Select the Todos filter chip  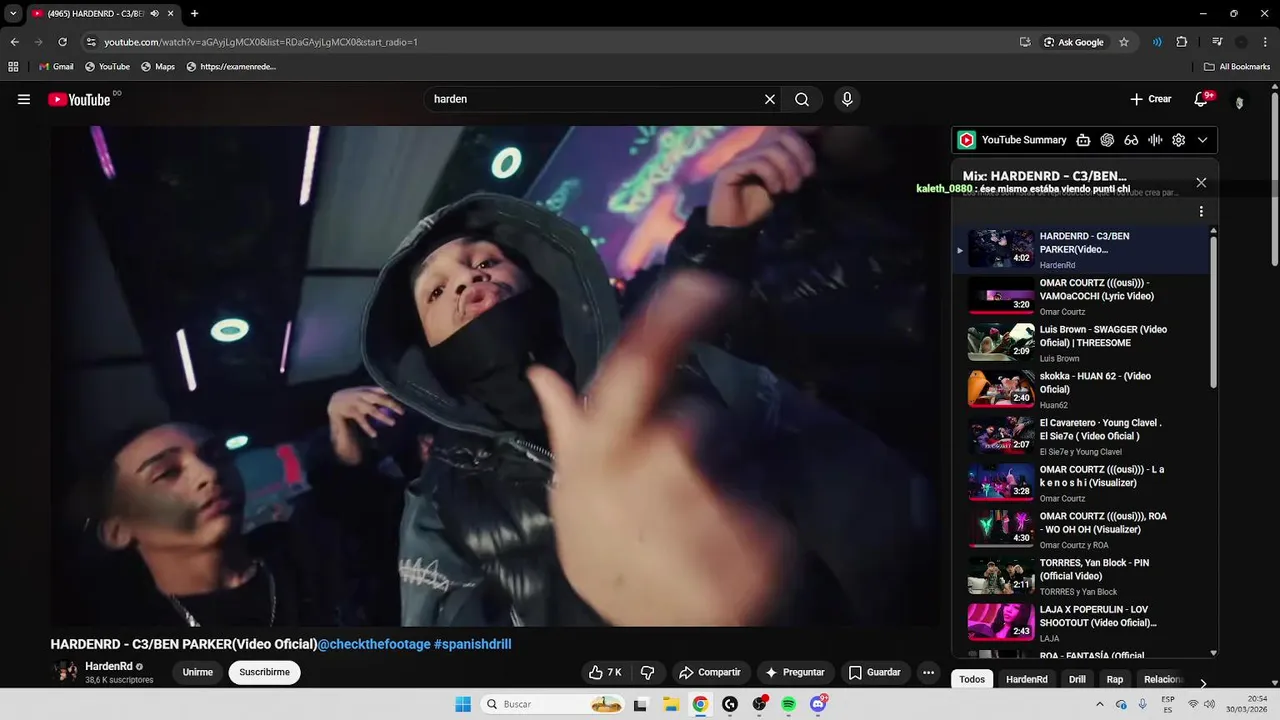coord(972,679)
